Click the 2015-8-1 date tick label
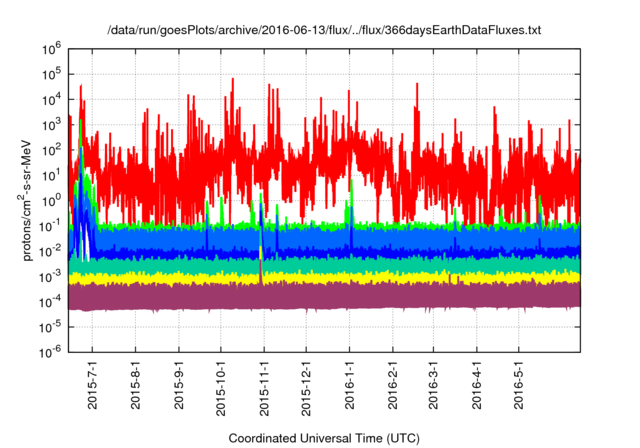This screenshot has height=448, width=640. pyautogui.click(x=136, y=384)
